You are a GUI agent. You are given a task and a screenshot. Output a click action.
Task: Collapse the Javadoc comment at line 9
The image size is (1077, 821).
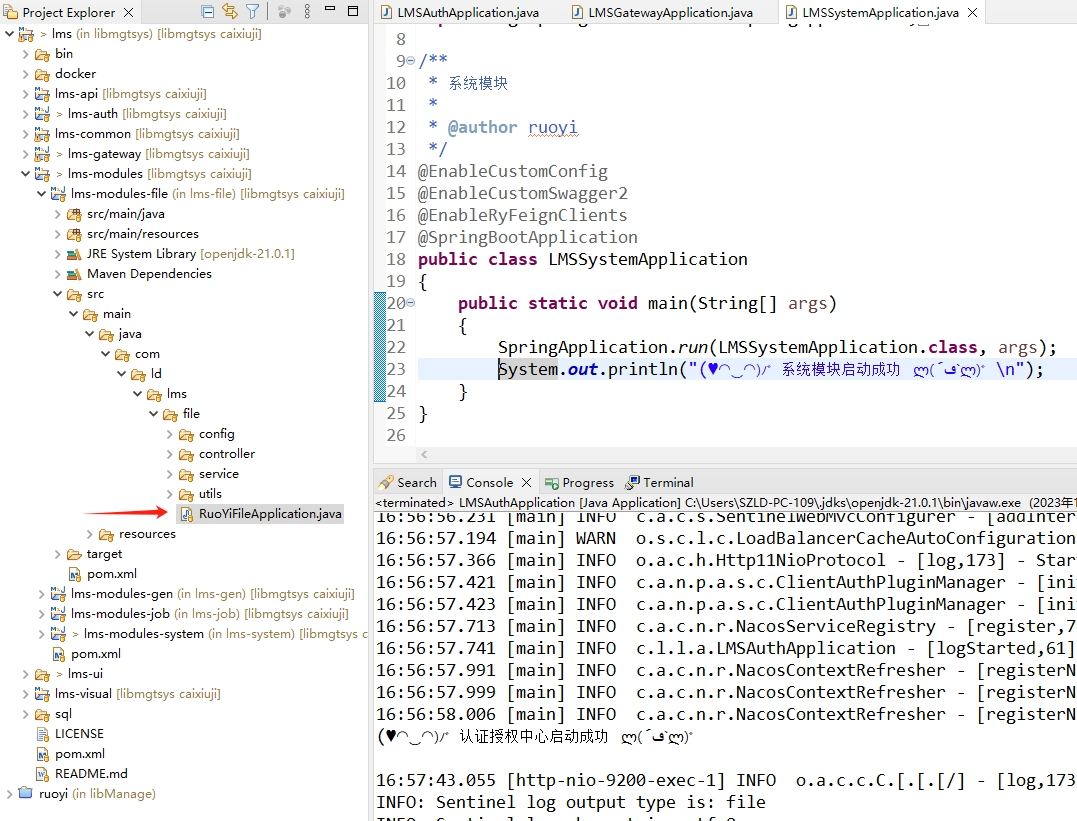pos(410,61)
